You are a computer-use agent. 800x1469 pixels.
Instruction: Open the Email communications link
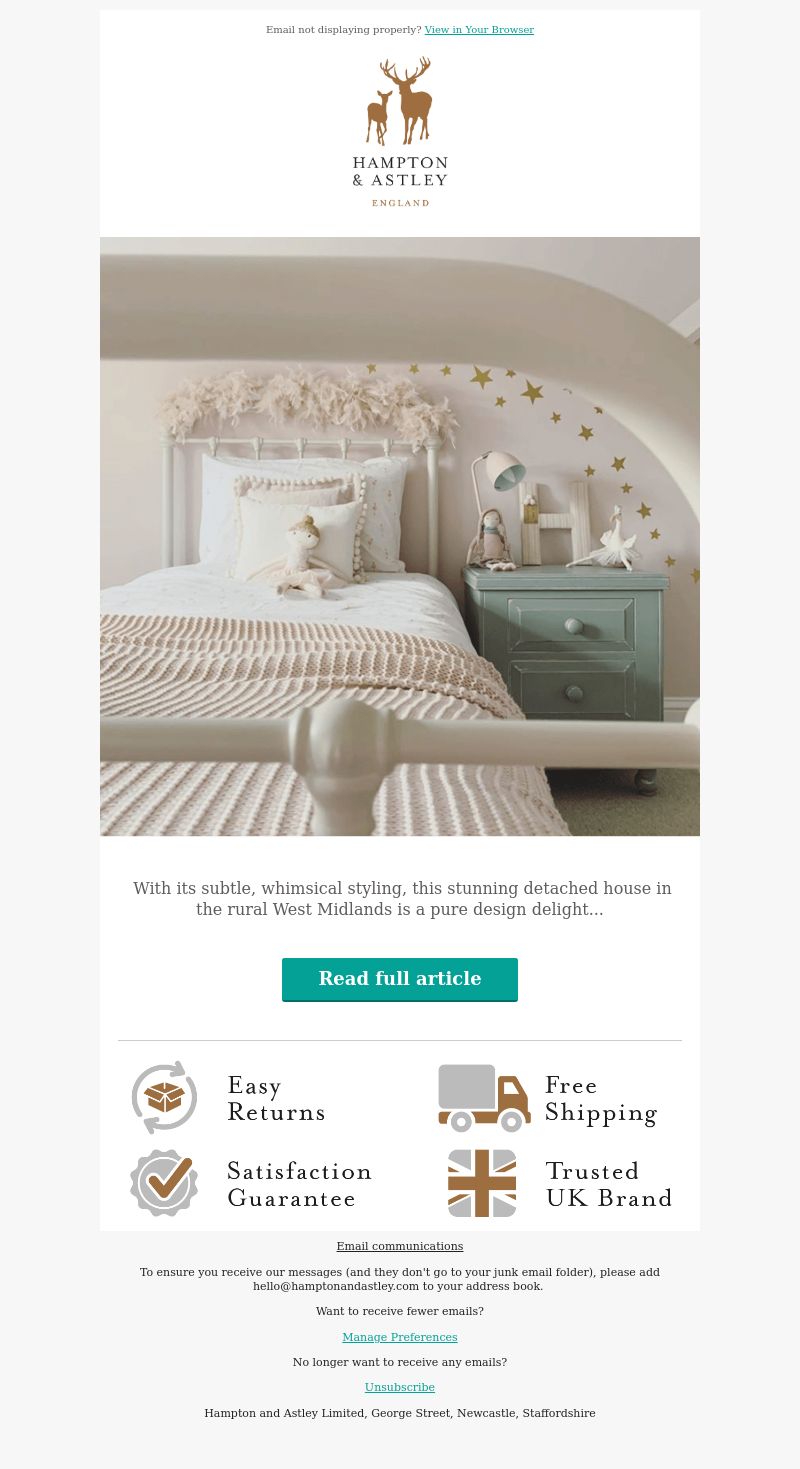[x=400, y=1246]
